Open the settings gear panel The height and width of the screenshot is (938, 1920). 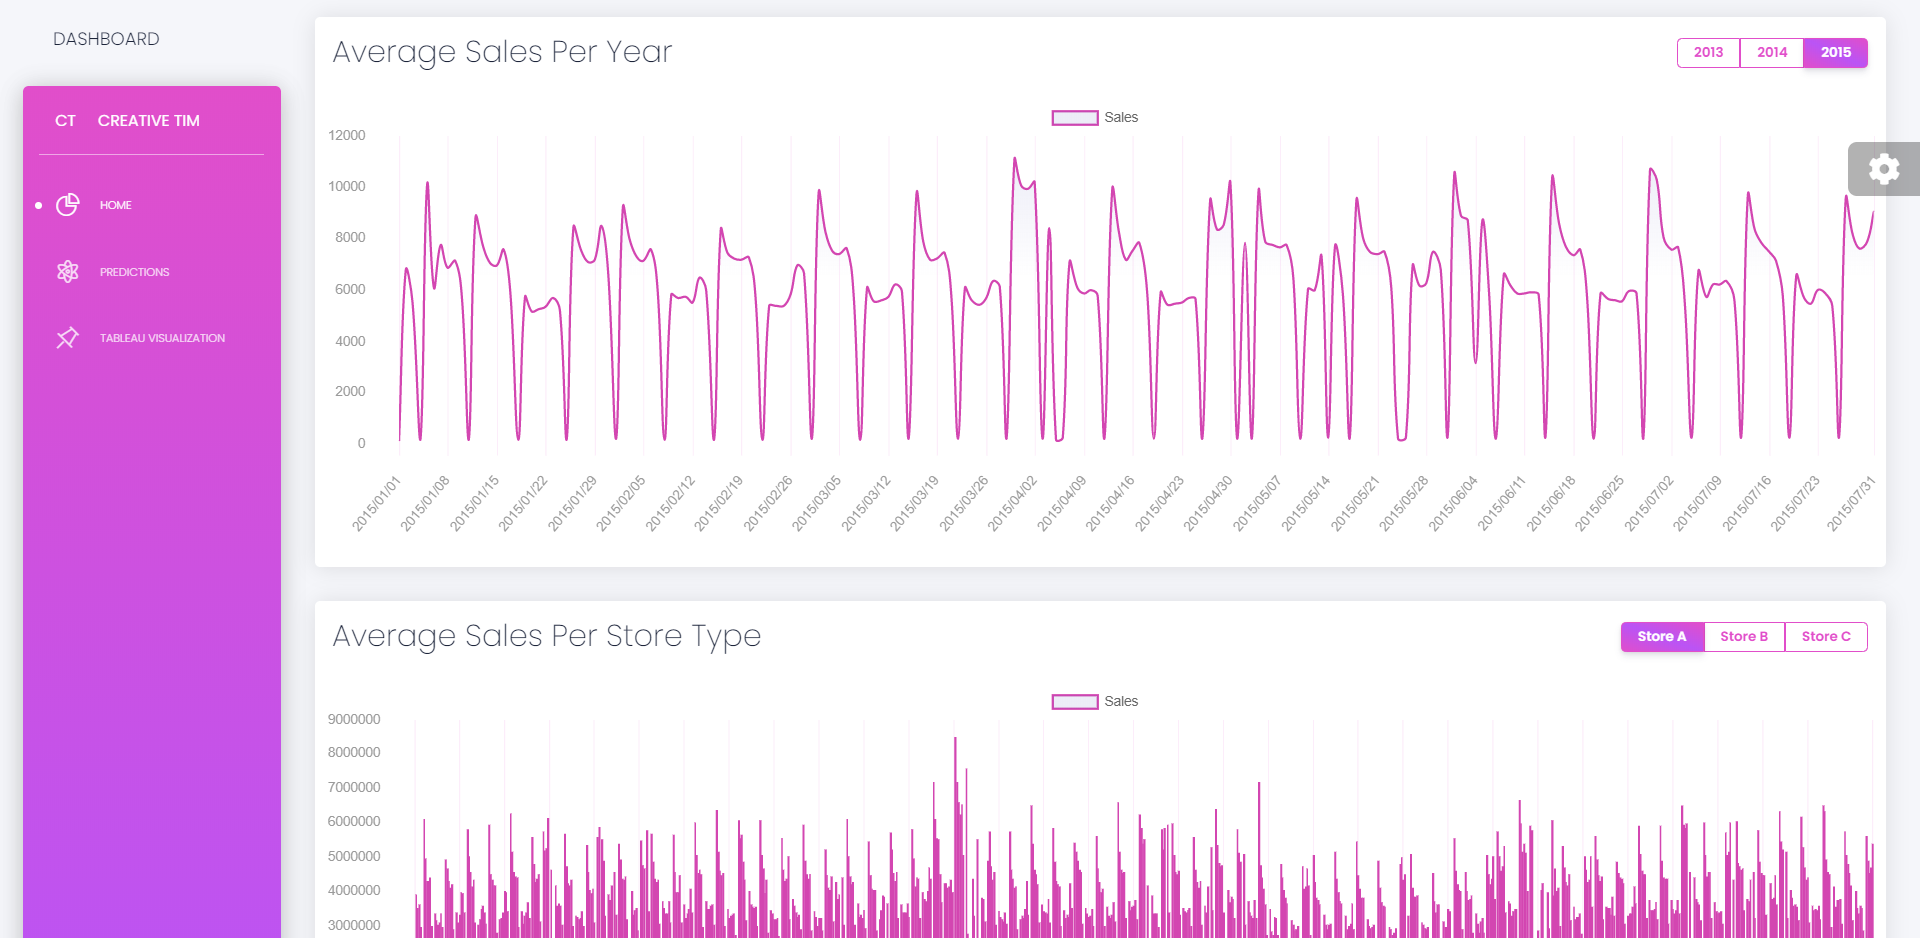[x=1884, y=169]
